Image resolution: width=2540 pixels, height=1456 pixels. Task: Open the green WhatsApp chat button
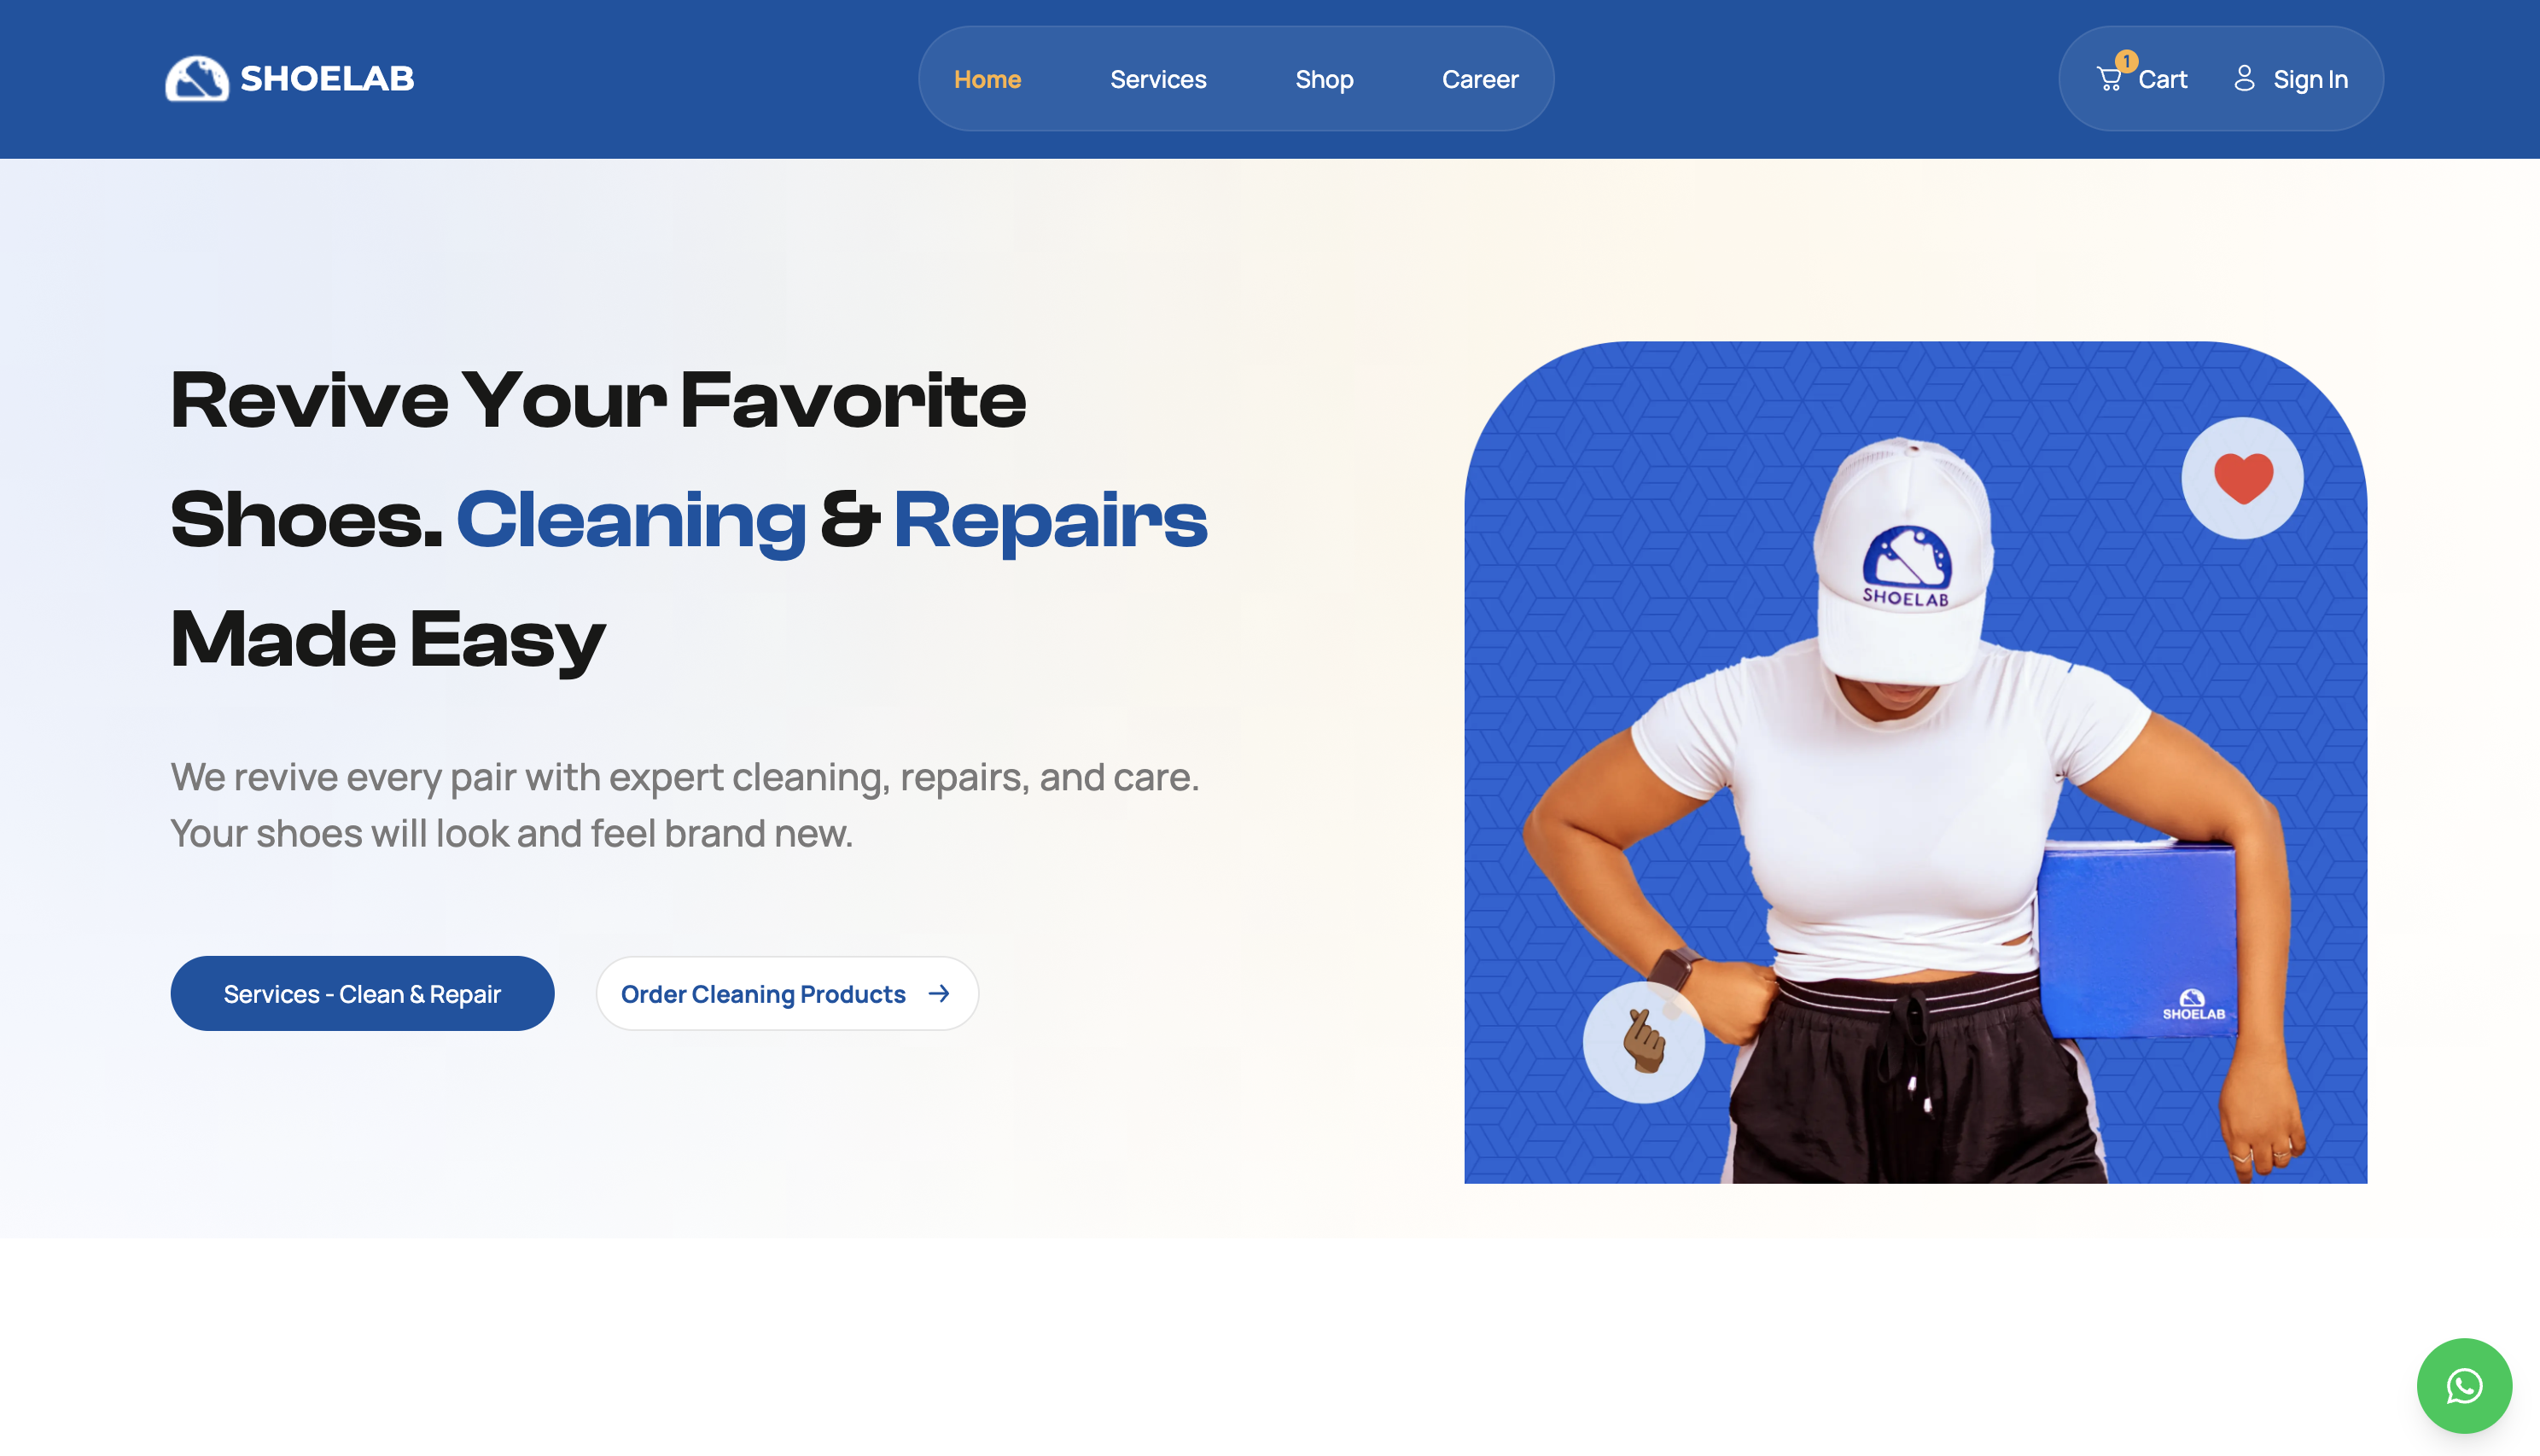pyautogui.click(x=2464, y=1386)
